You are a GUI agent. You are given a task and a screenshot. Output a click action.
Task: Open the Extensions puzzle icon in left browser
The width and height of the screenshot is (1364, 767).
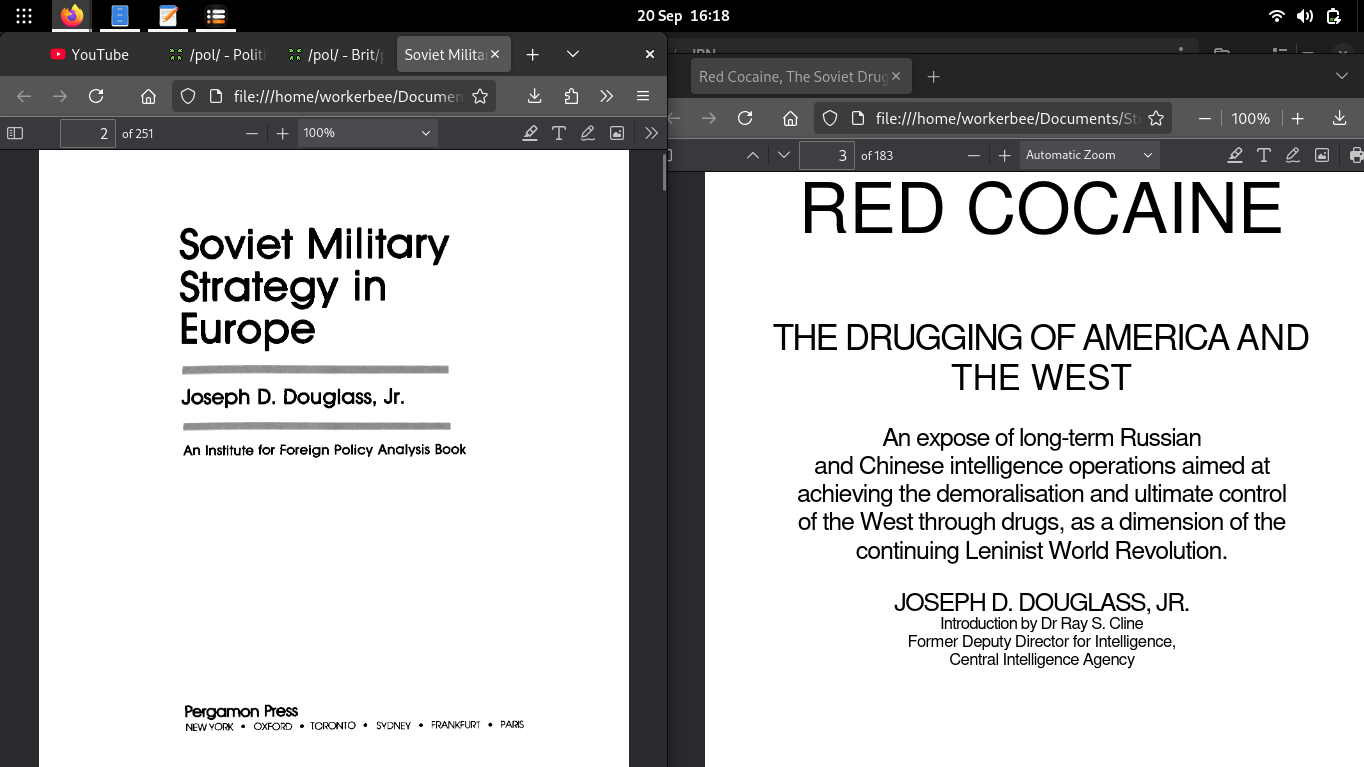571,96
